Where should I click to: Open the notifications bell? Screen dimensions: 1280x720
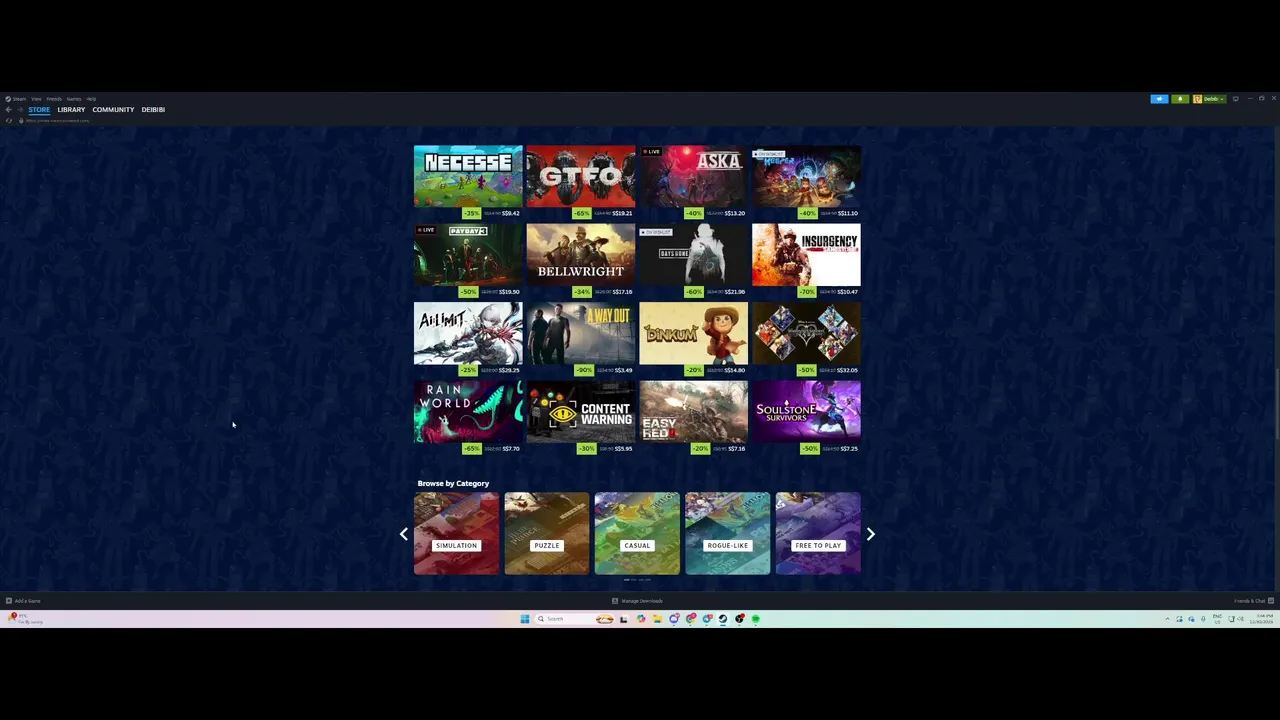(1180, 99)
